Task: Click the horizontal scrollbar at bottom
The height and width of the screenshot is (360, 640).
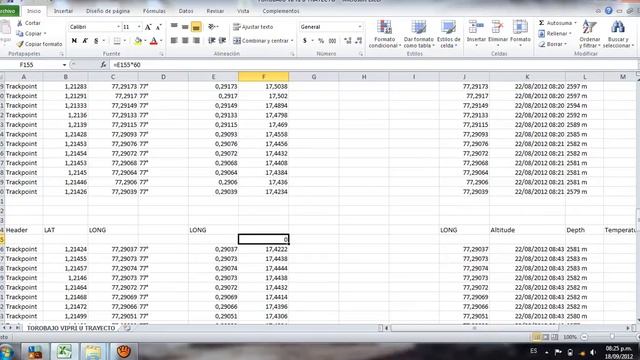Action: click(x=474, y=328)
